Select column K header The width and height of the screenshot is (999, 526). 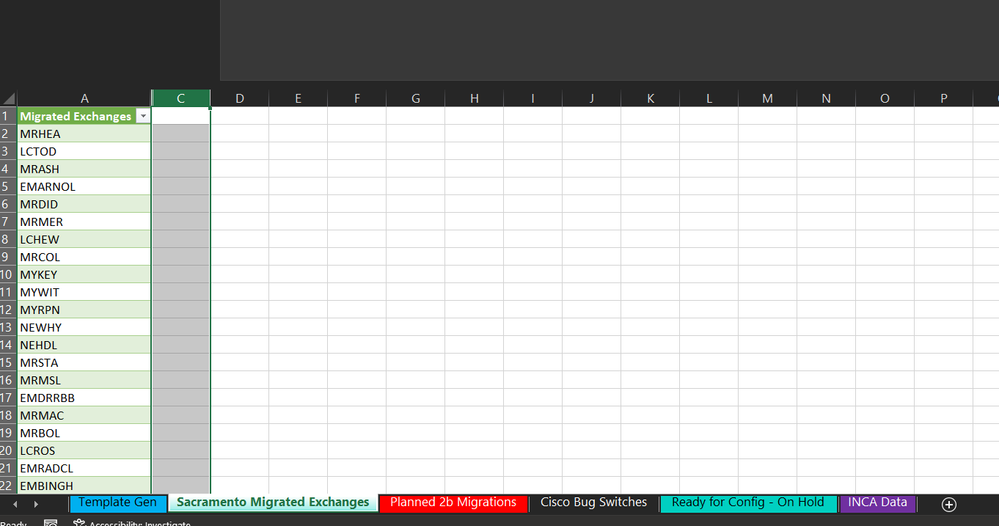650,98
